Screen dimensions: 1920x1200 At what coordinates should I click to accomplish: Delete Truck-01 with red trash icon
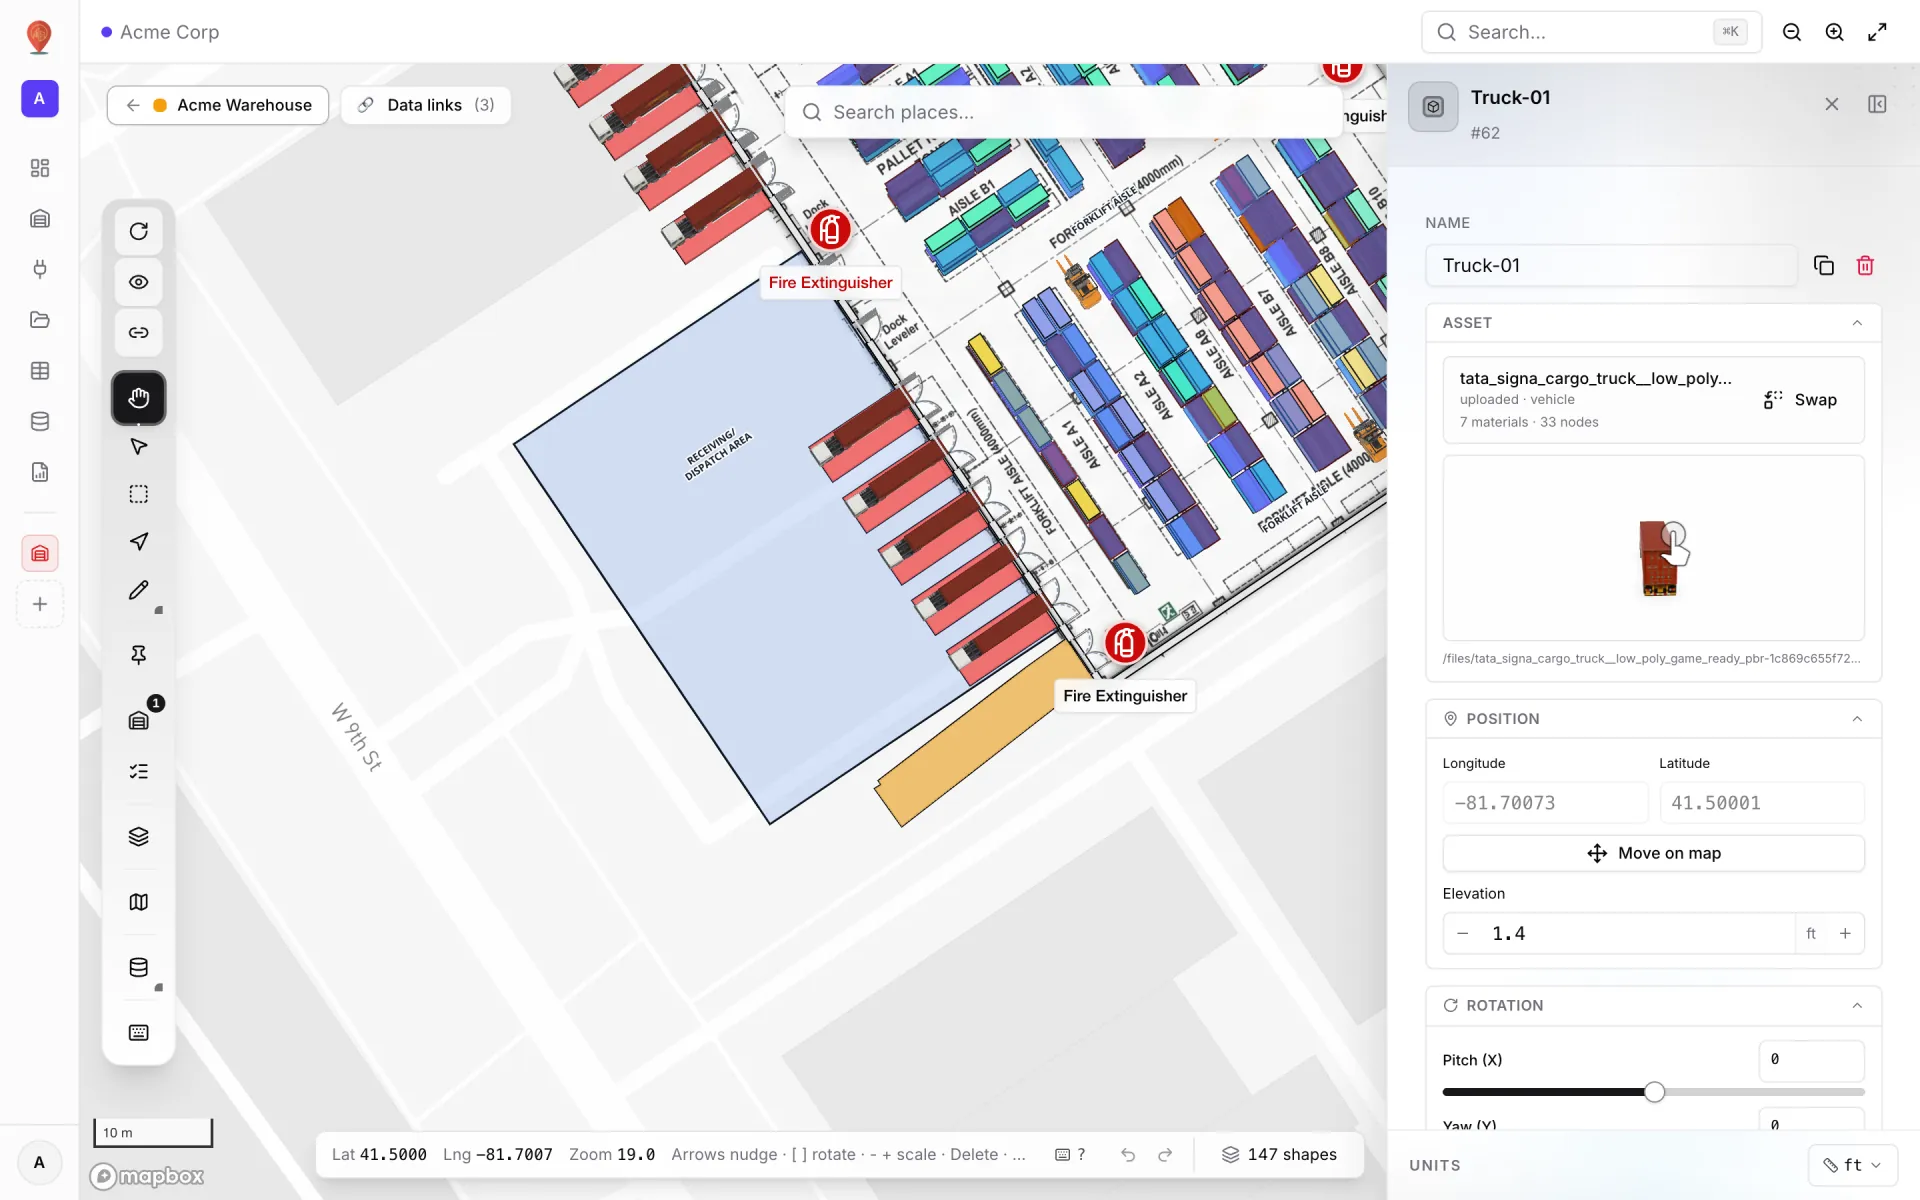[x=1865, y=265]
